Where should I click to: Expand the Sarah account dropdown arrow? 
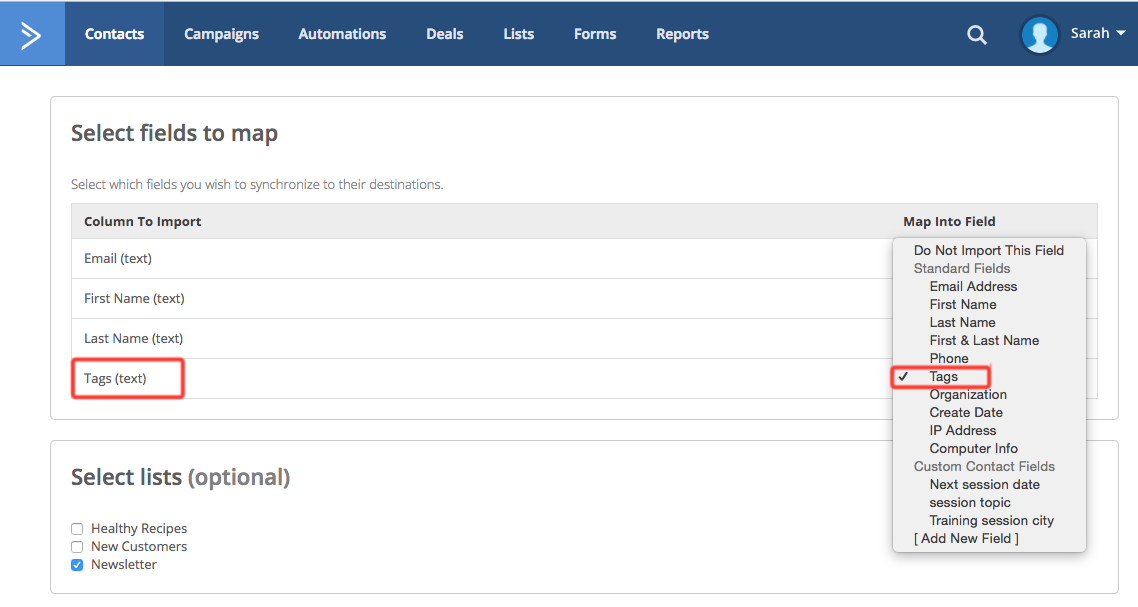(x=1121, y=34)
